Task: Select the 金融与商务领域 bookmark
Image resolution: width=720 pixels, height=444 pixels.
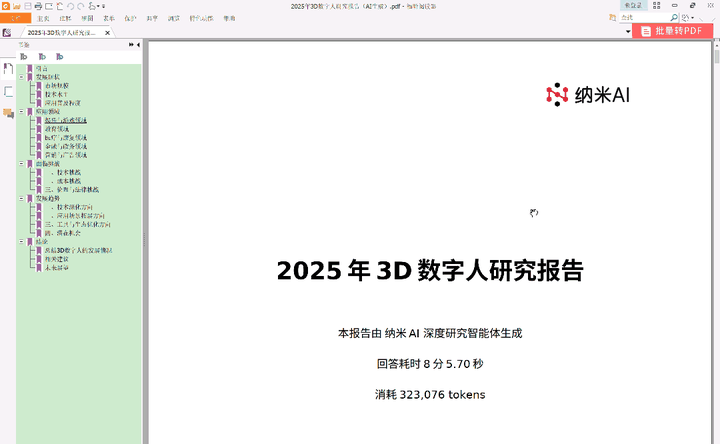Action: pos(66,146)
